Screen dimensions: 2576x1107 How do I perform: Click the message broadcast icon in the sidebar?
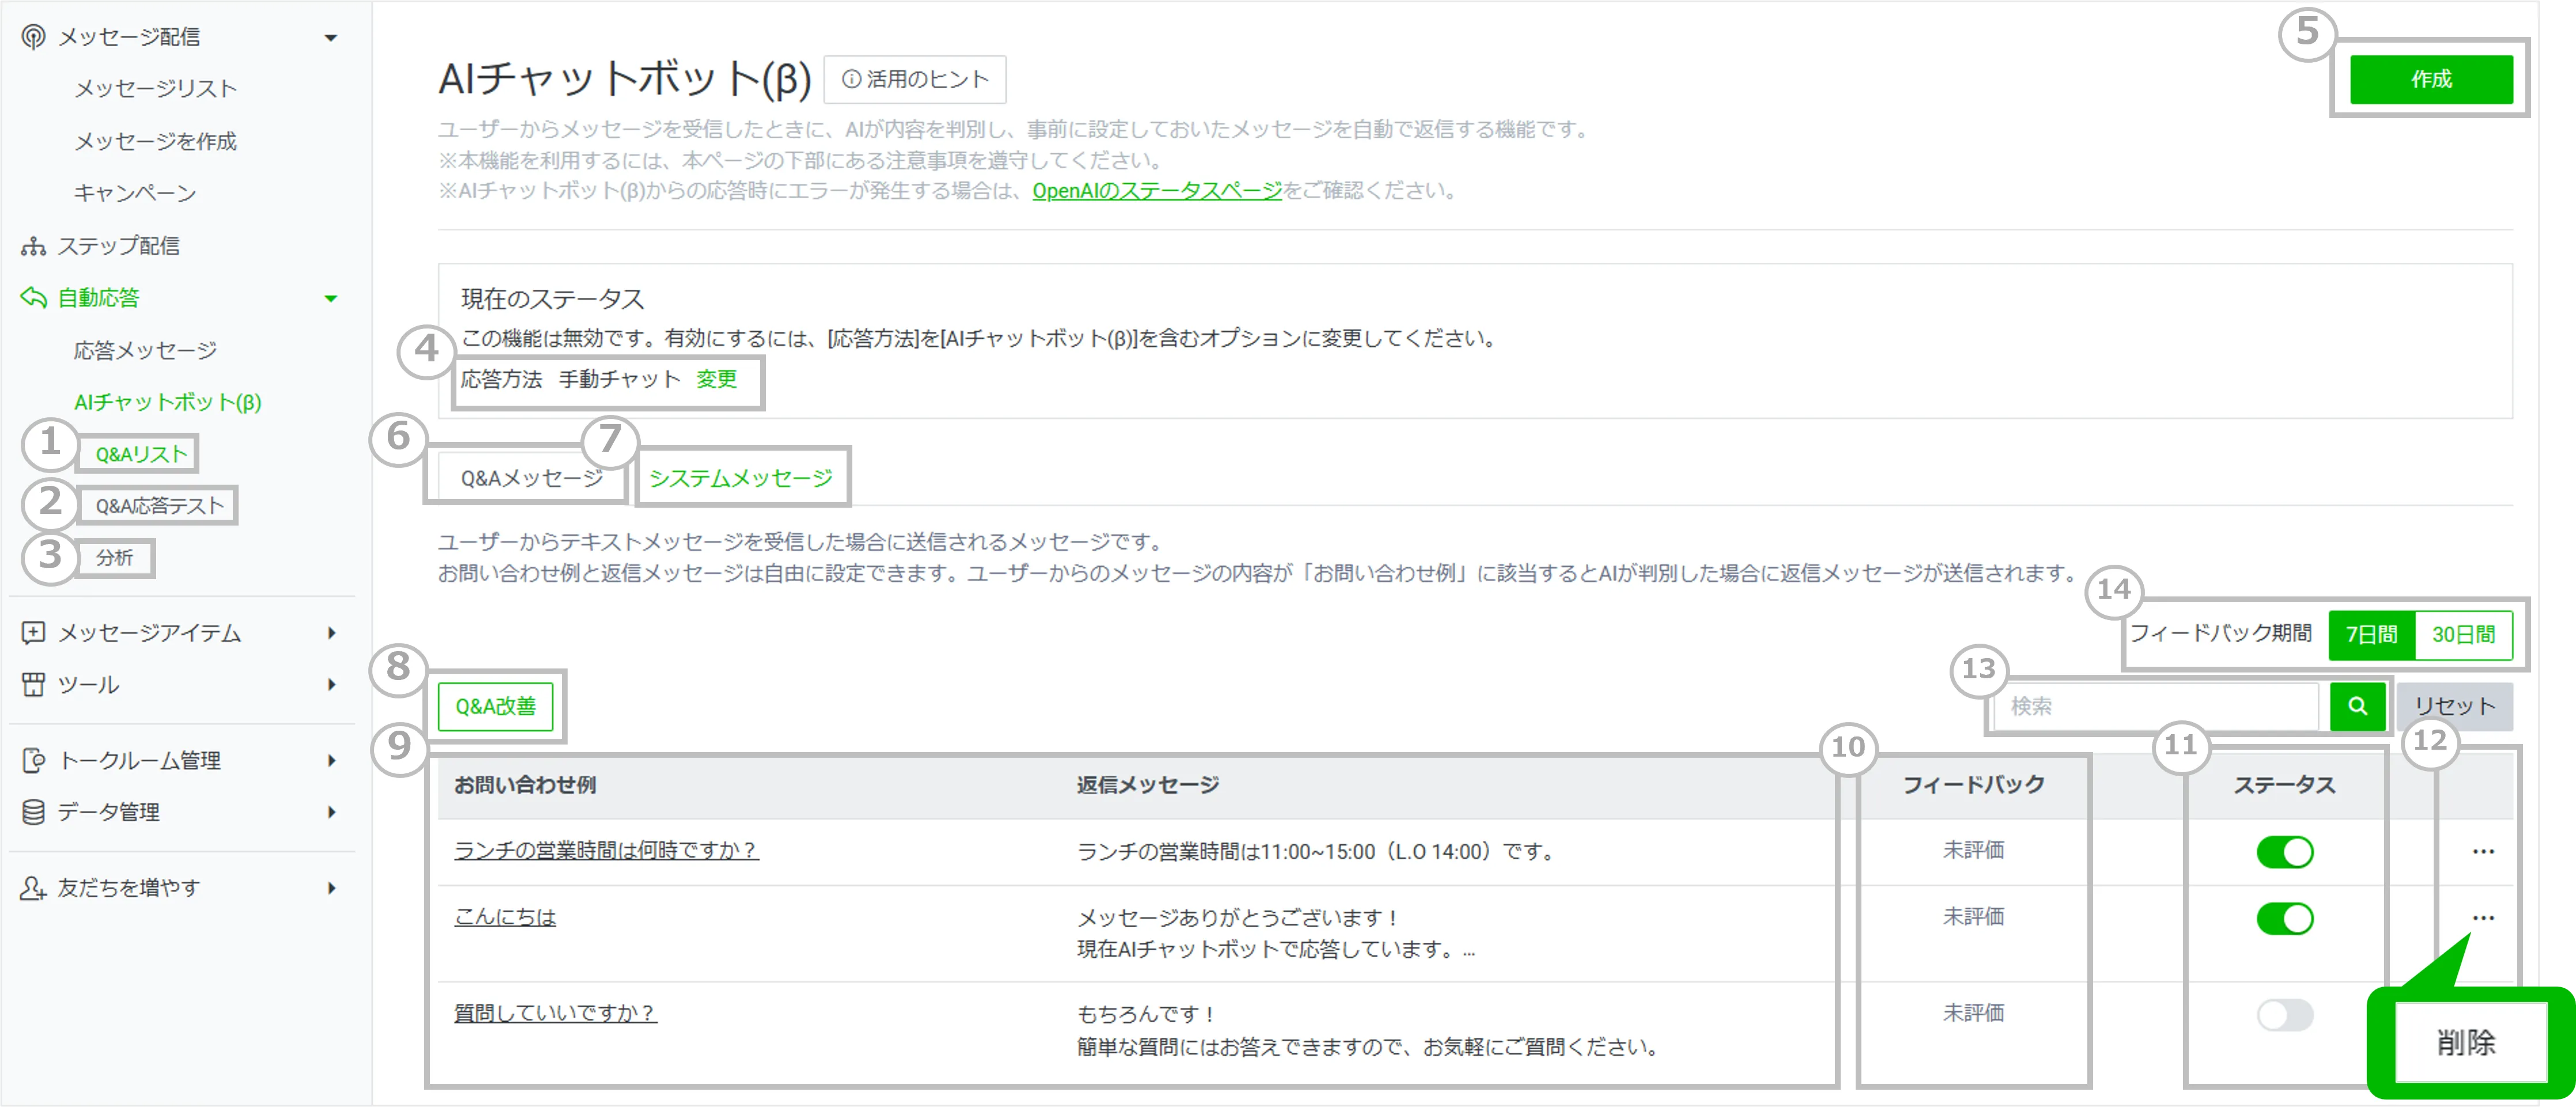[33, 37]
